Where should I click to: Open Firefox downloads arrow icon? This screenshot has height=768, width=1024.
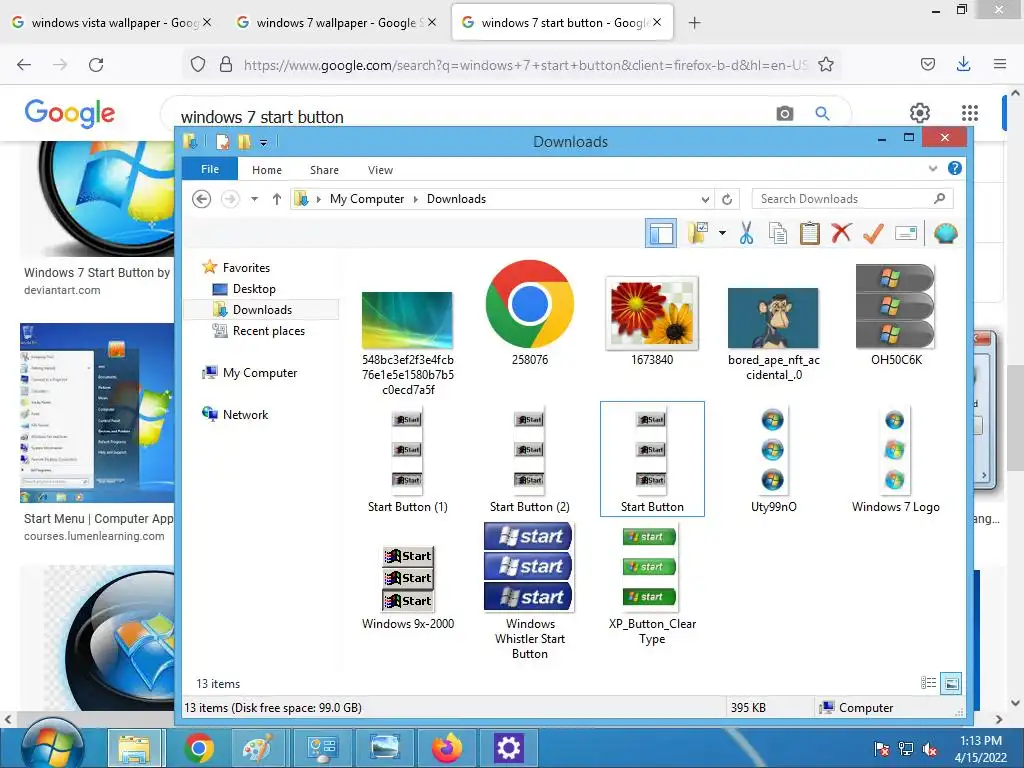click(963, 64)
